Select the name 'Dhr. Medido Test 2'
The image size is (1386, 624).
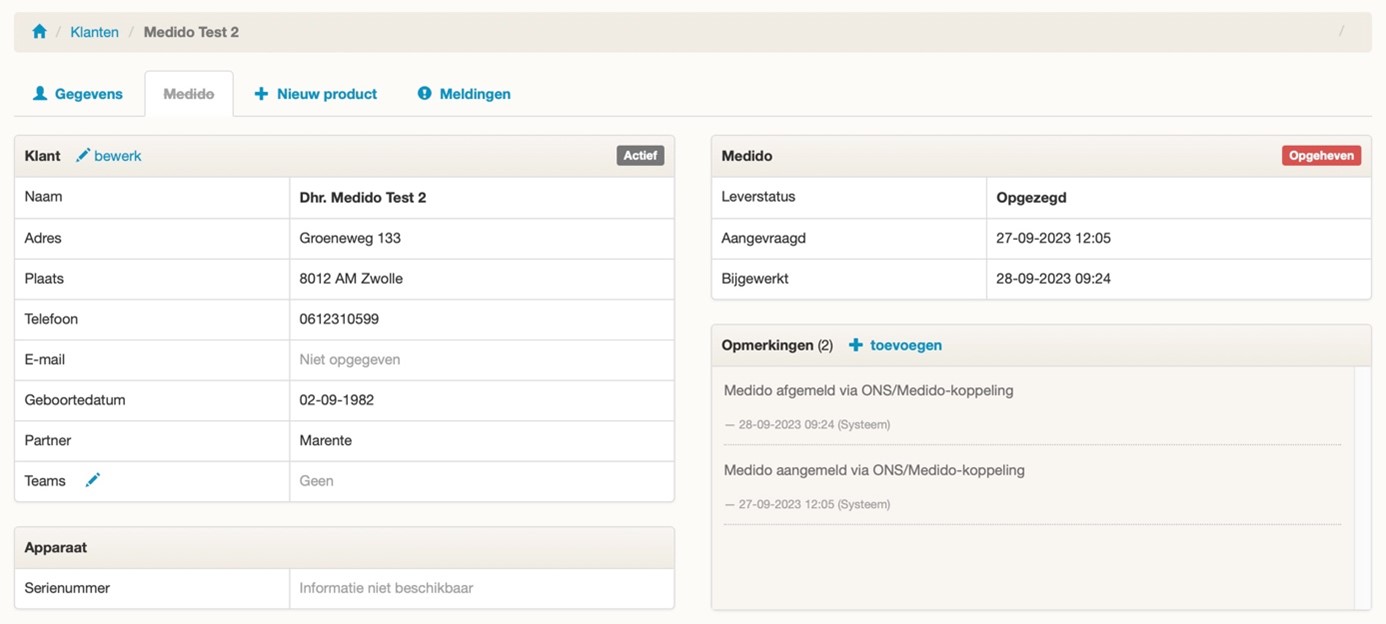pyautogui.click(x=363, y=198)
